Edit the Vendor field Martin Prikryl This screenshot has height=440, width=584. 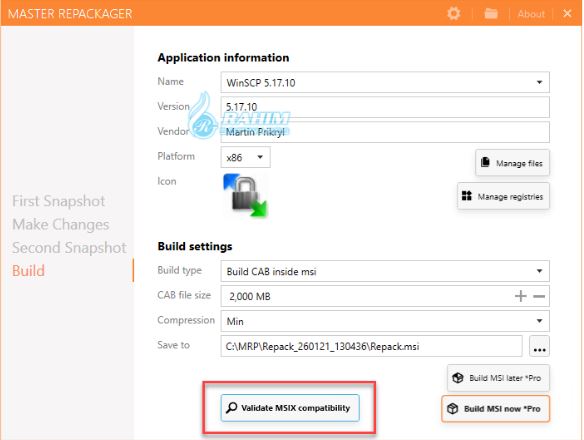click(x=385, y=132)
